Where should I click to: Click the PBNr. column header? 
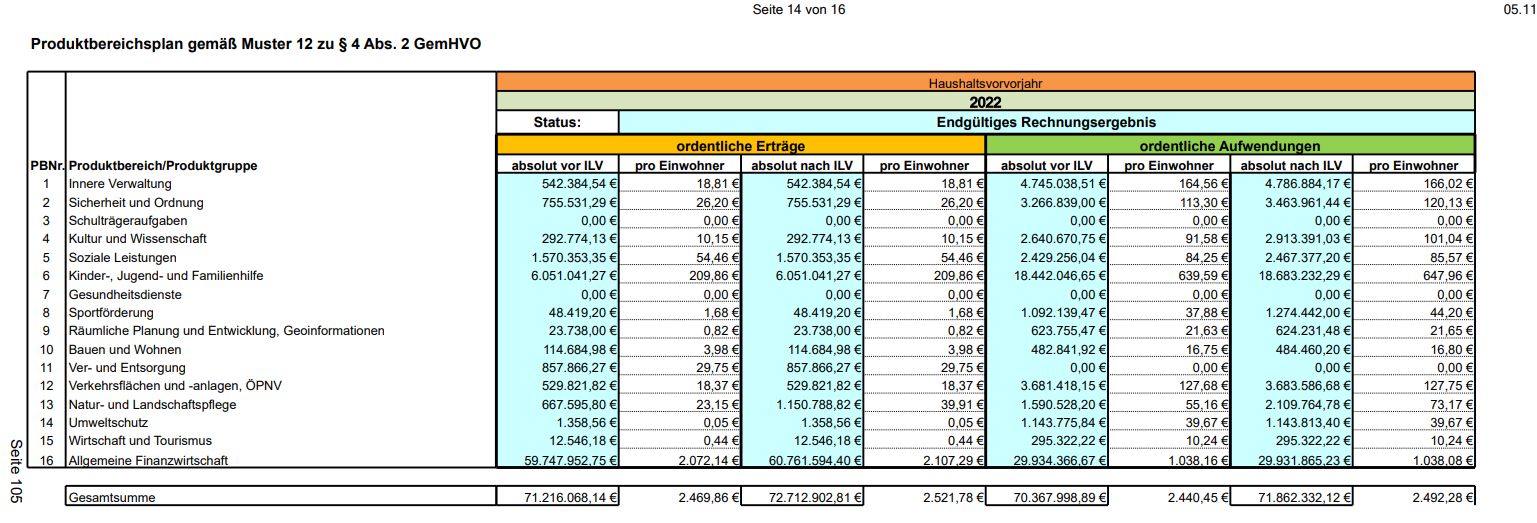46,166
